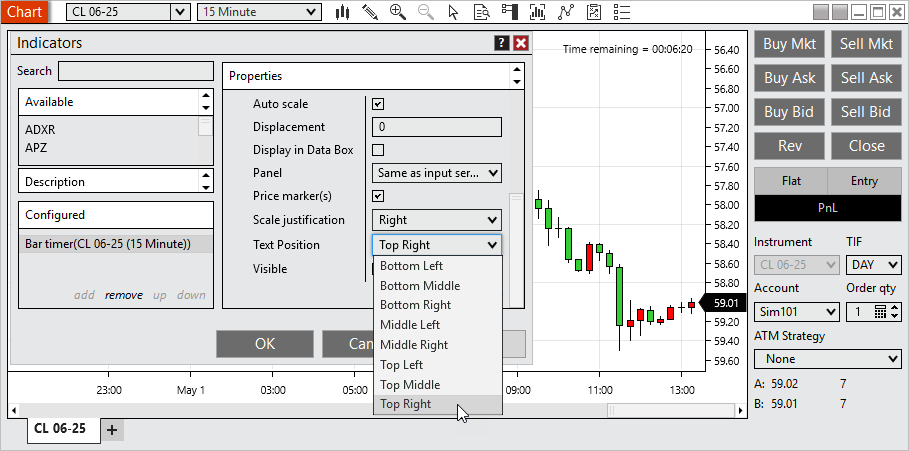Viewport: 909px width, 451px height.
Task: Choose Bottom Left from the list
Action: [x=411, y=266]
